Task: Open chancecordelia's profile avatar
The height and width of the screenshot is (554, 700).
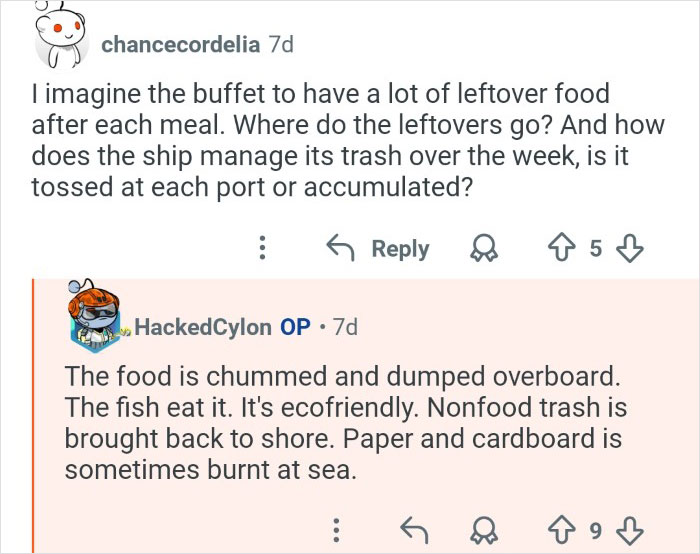Action: coord(61,42)
